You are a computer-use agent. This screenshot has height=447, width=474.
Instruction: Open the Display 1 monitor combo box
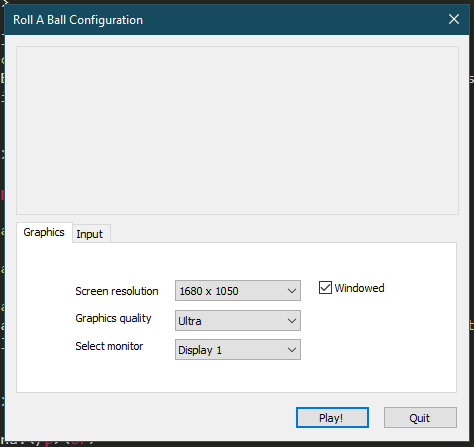pyautogui.click(x=238, y=349)
